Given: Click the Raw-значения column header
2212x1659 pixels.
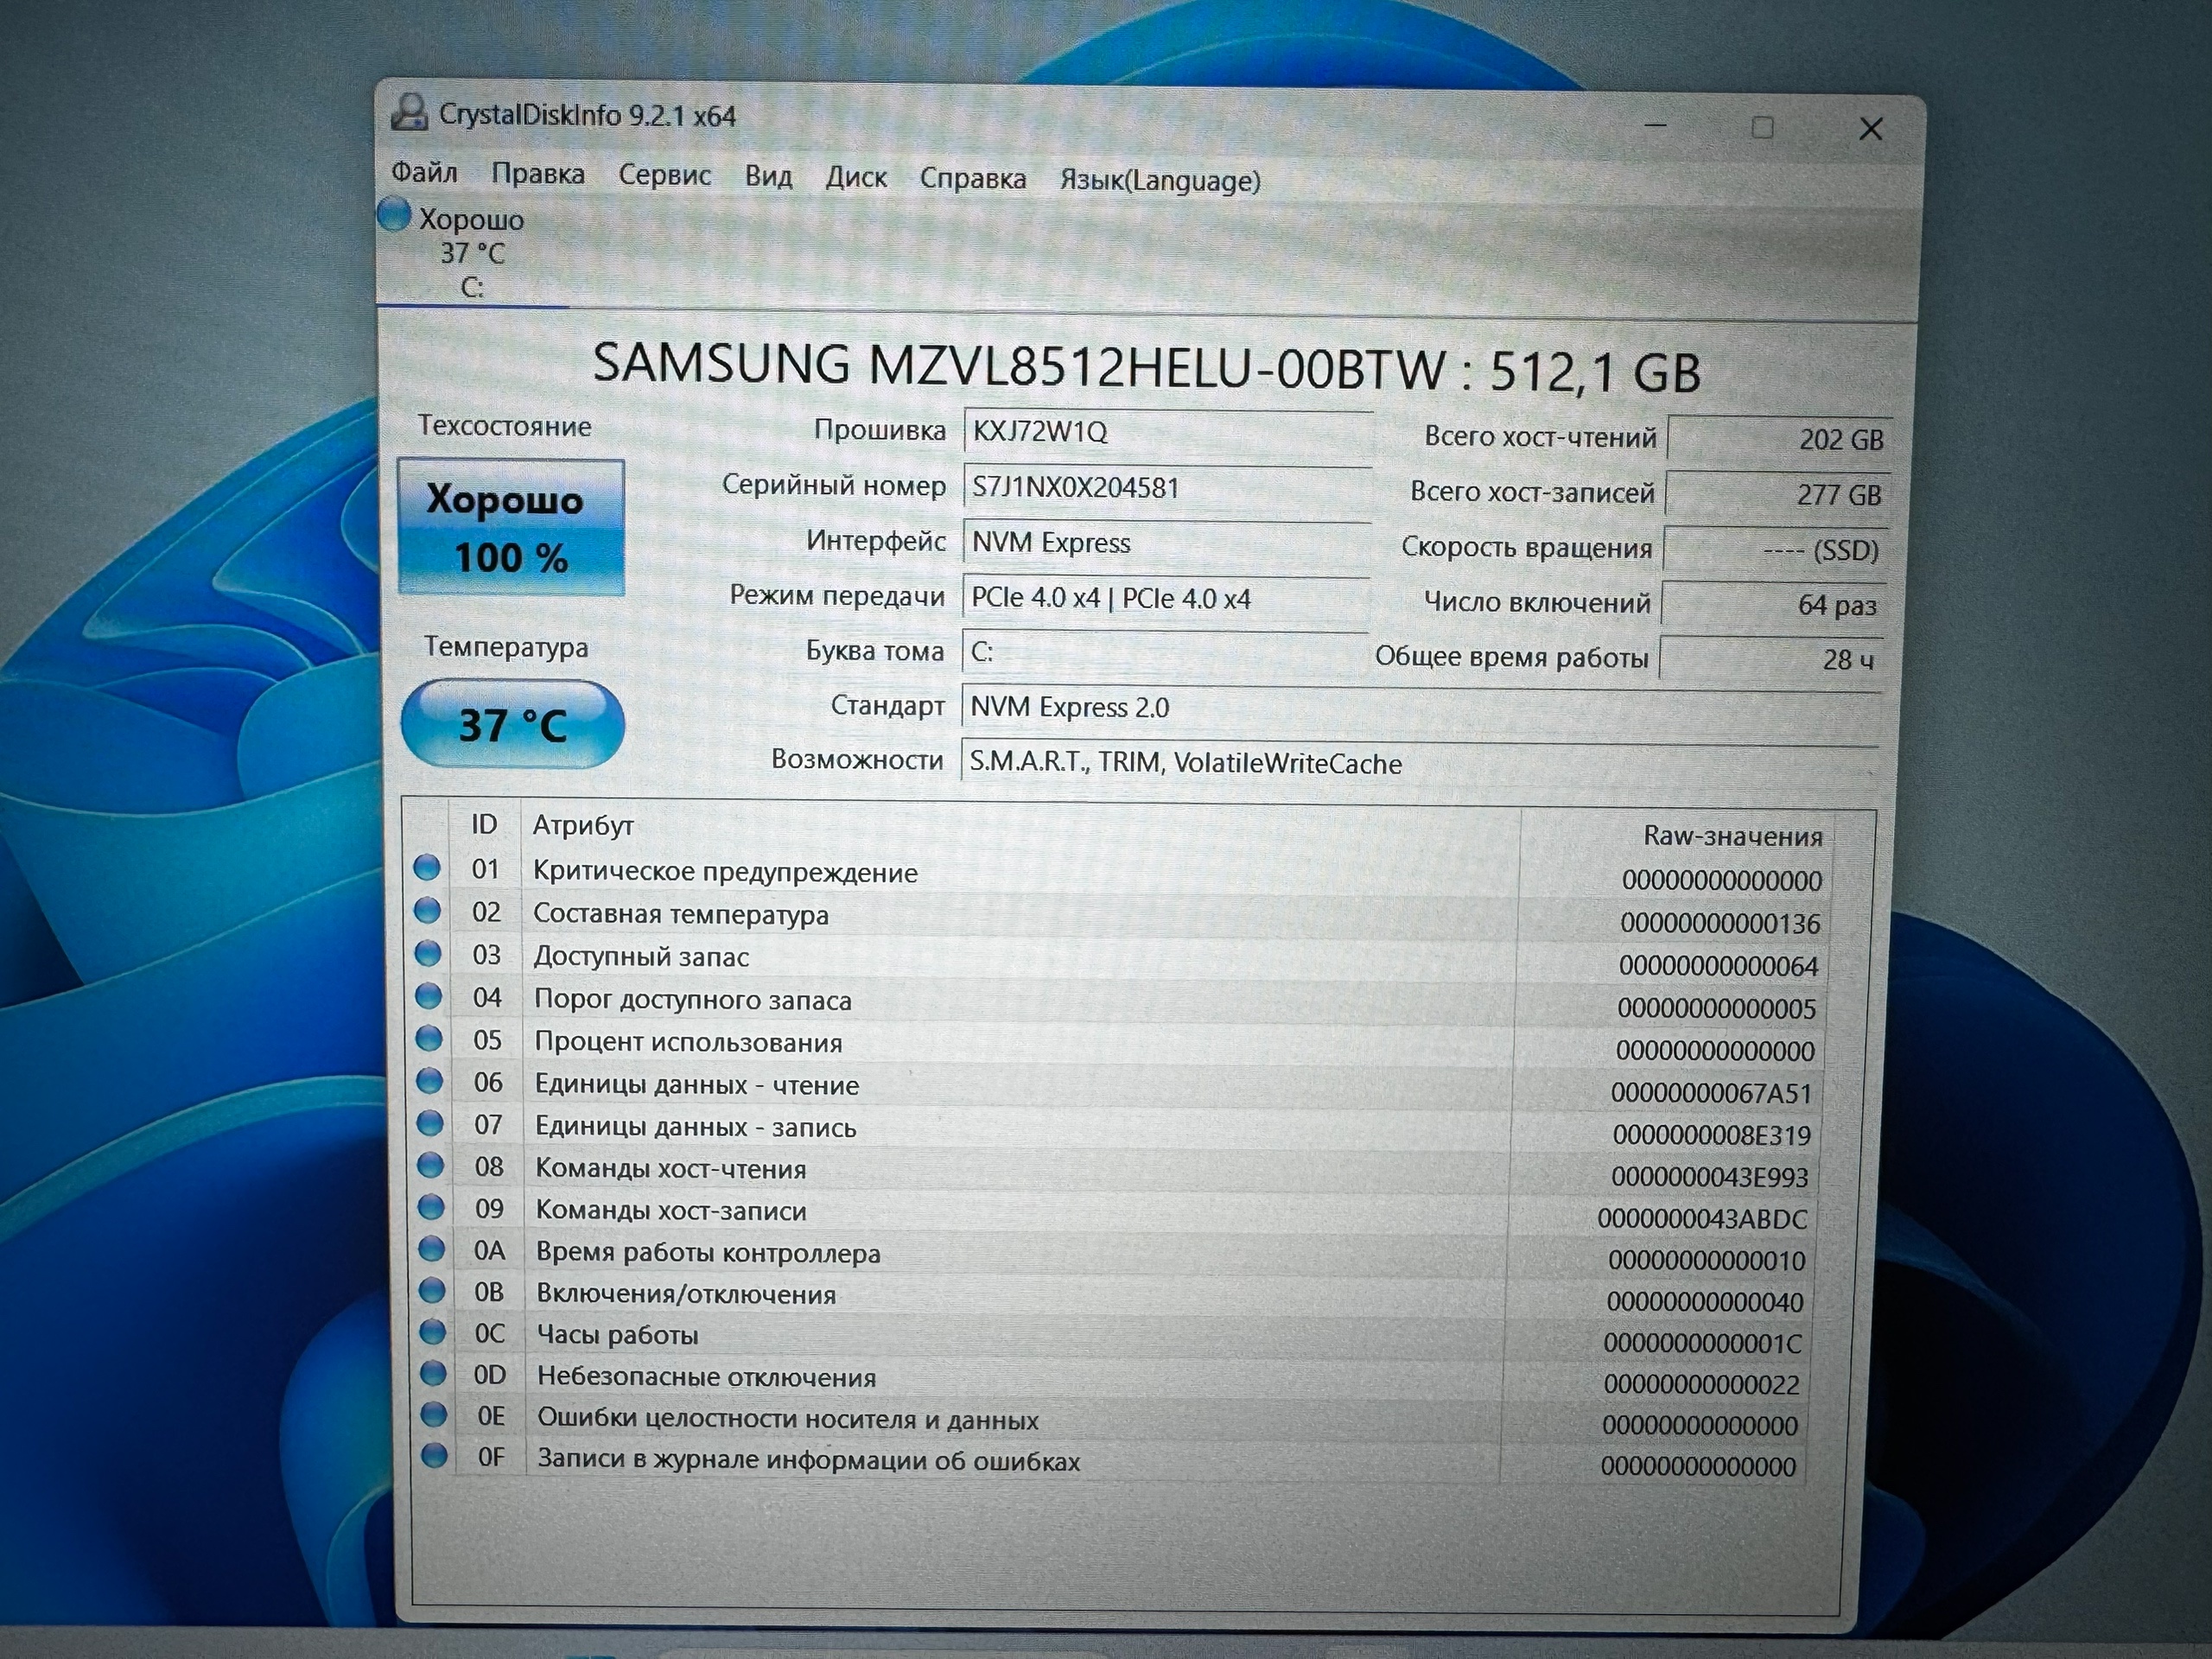Looking at the screenshot, I should (1733, 836).
